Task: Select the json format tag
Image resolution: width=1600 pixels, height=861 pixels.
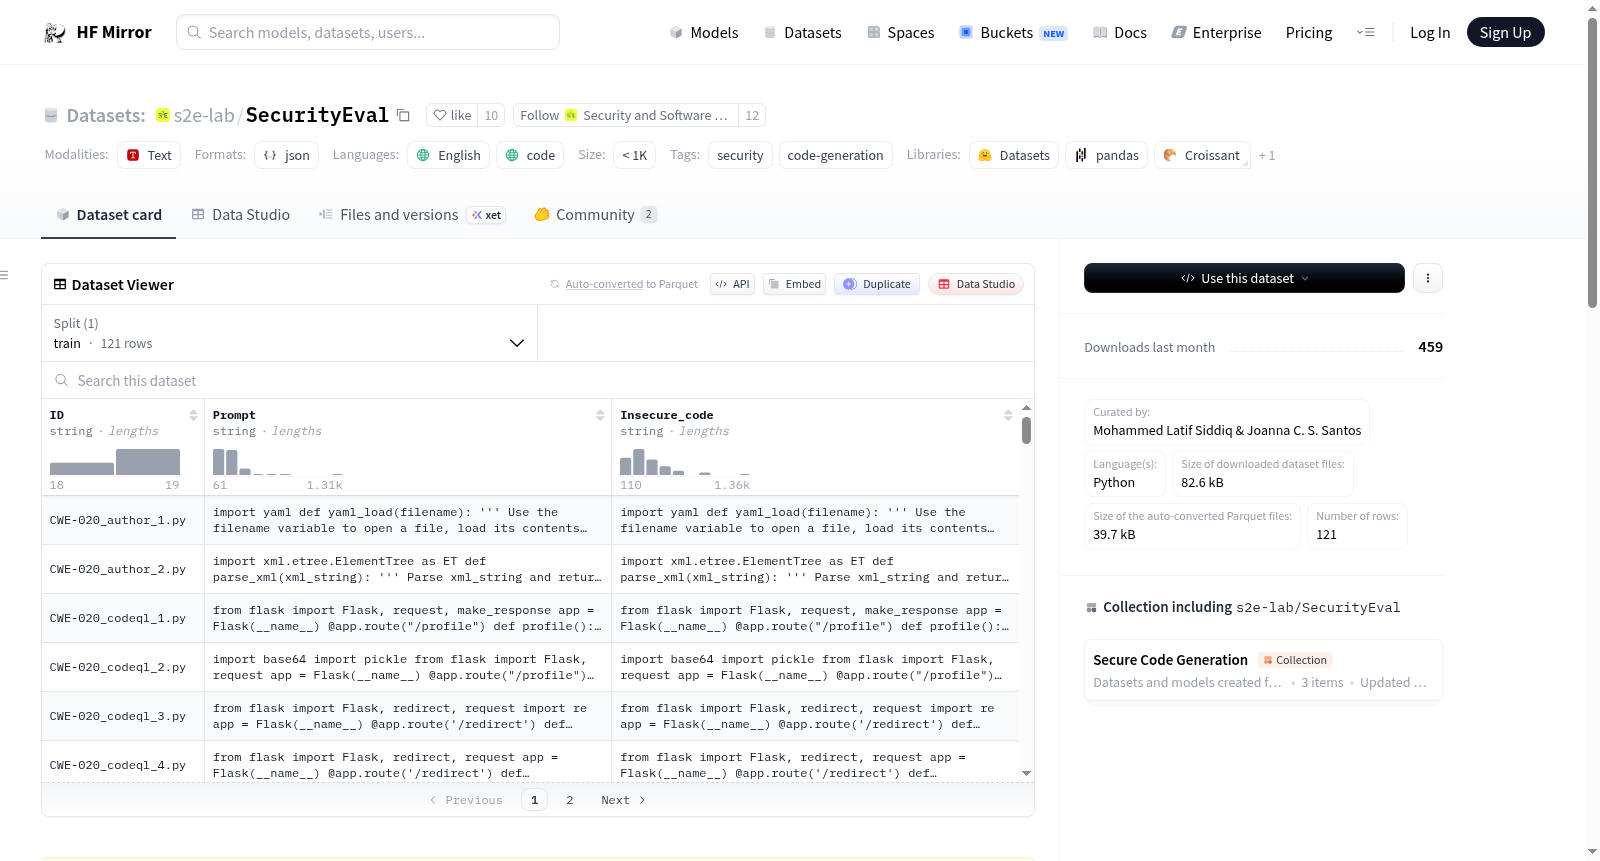Action: [286, 155]
